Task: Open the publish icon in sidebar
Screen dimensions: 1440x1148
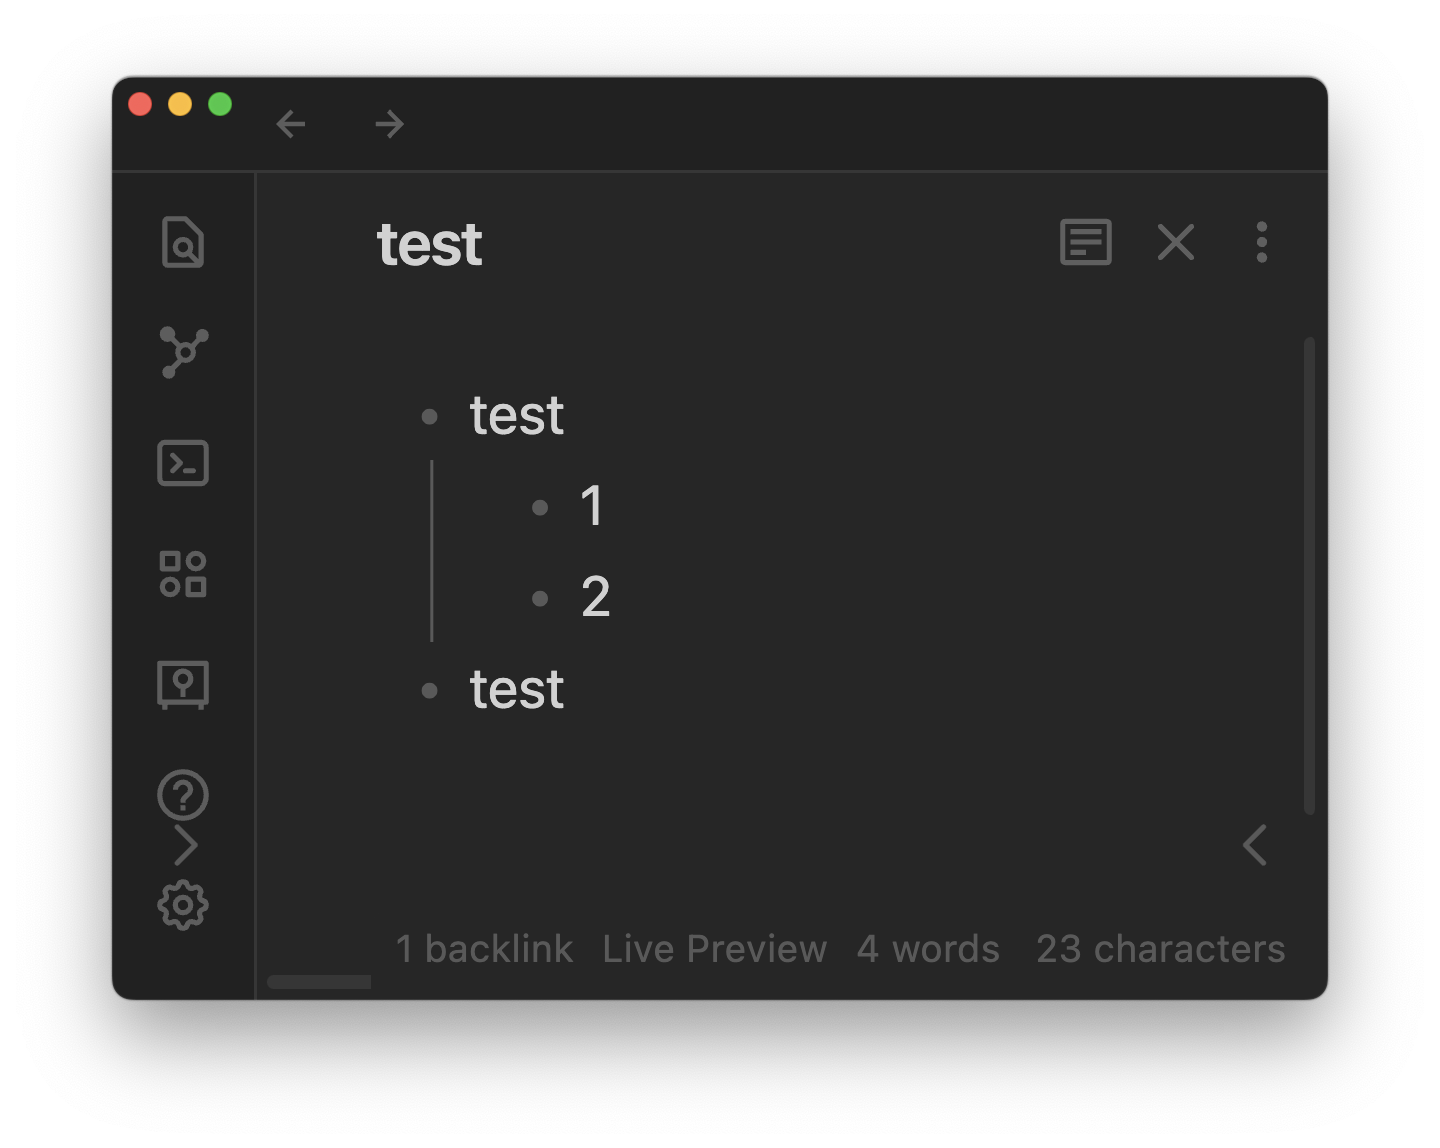Action: coord(183,684)
